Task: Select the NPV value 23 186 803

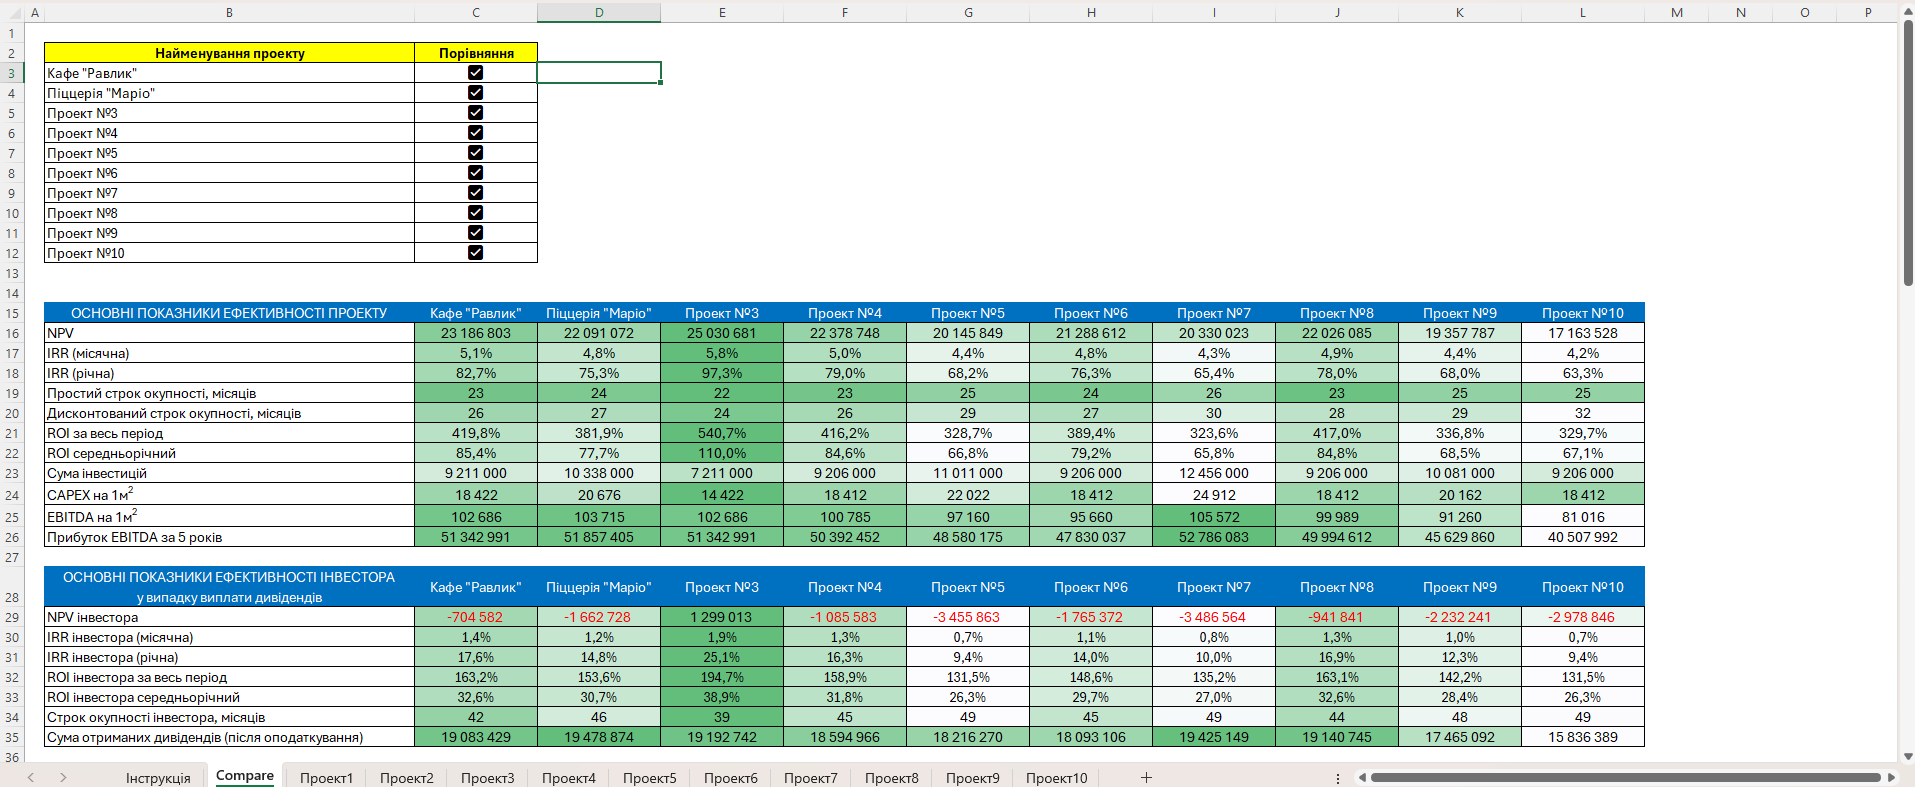Action: (x=476, y=333)
